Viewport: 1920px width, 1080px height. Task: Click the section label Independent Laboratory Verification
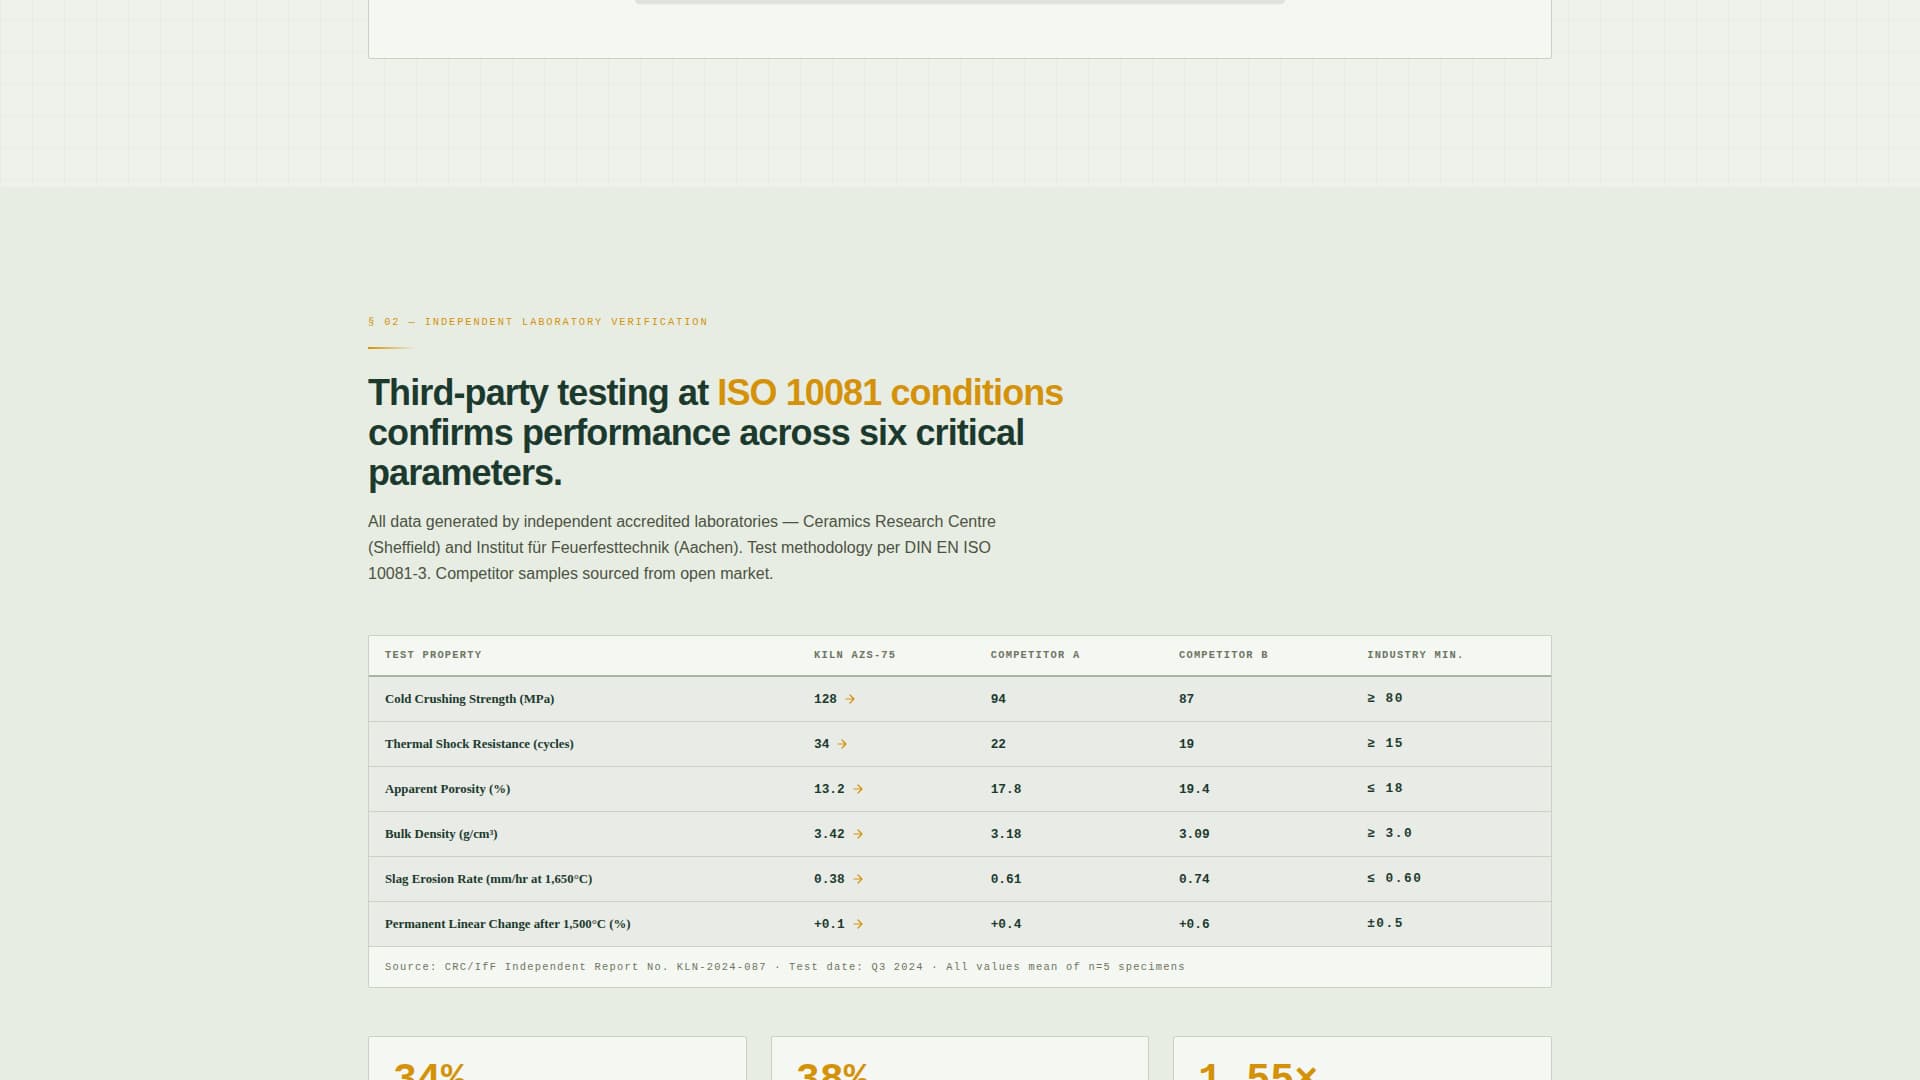pos(538,321)
